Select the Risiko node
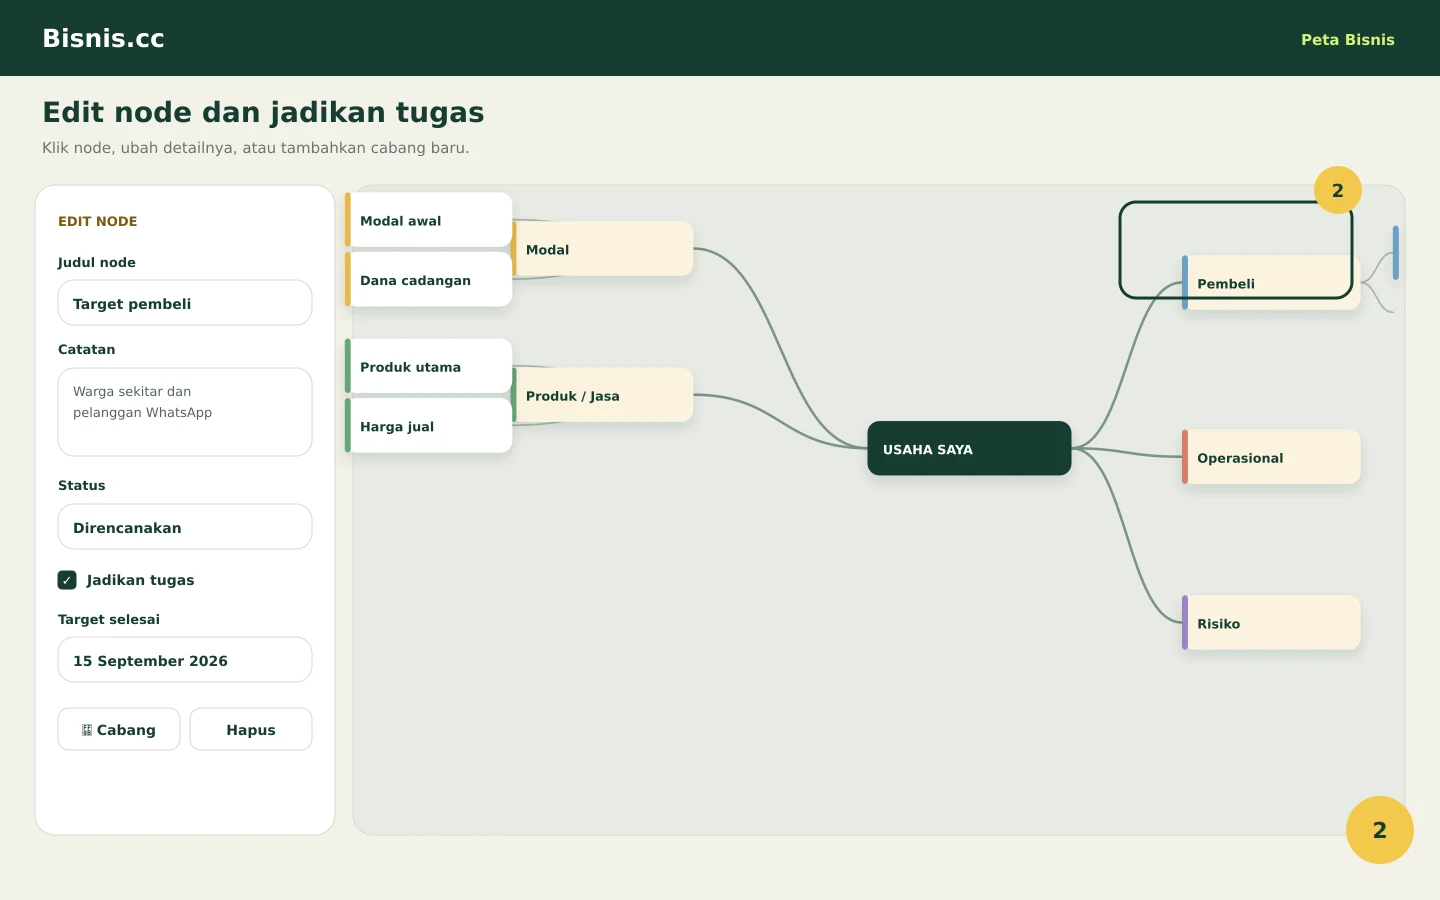 click(1271, 623)
